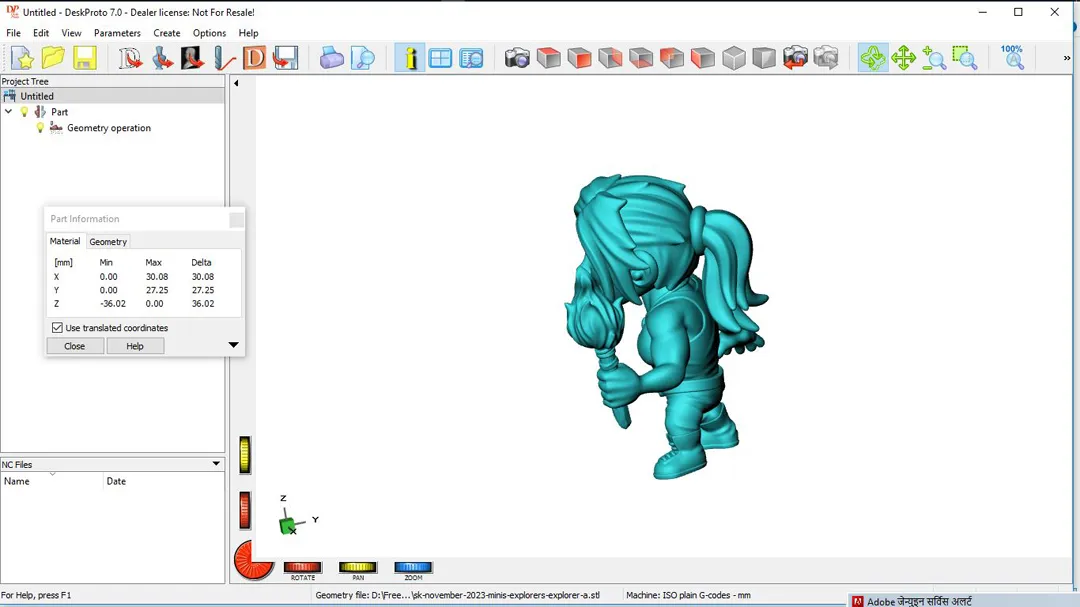Viewport: 1080px width, 607px height.
Task: Toggle the yellow Part Information 'i' toolbar button
Action: (x=410, y=58)
